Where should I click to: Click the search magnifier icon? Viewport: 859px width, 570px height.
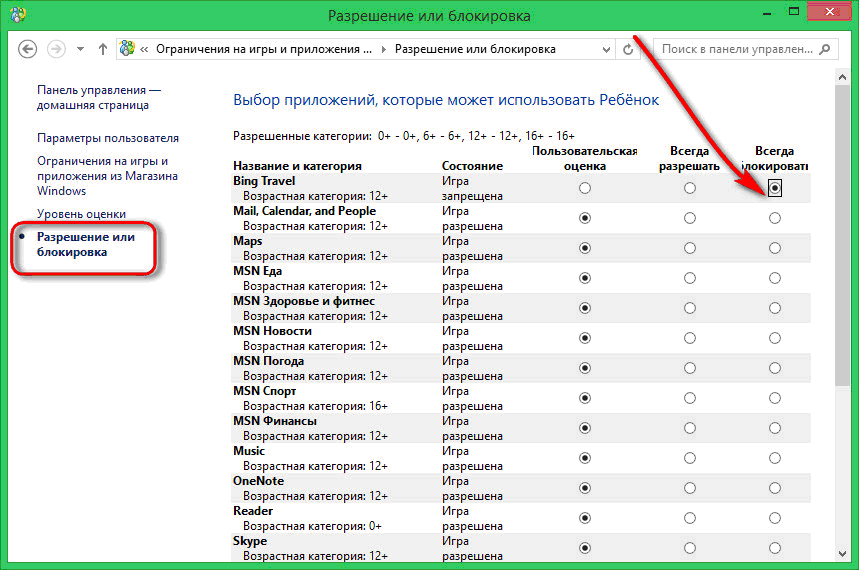(x=824, y=49)
